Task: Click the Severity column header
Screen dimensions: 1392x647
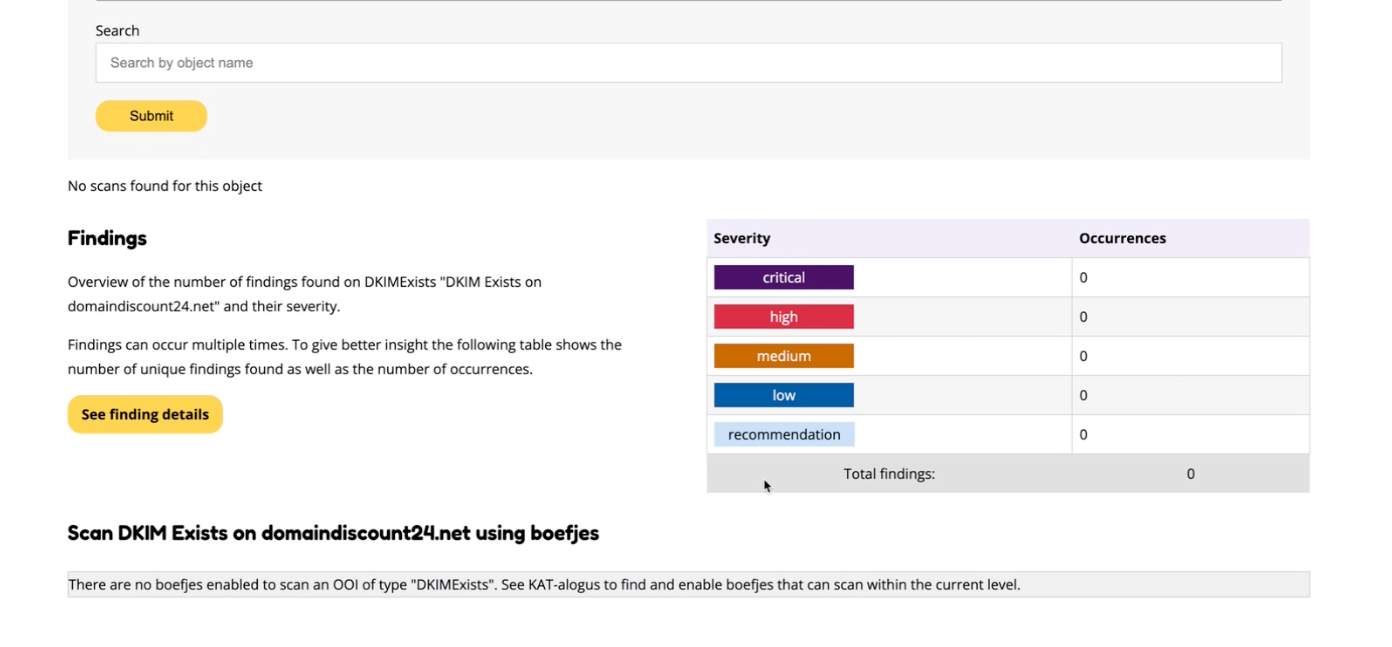Action: (741, 238)
